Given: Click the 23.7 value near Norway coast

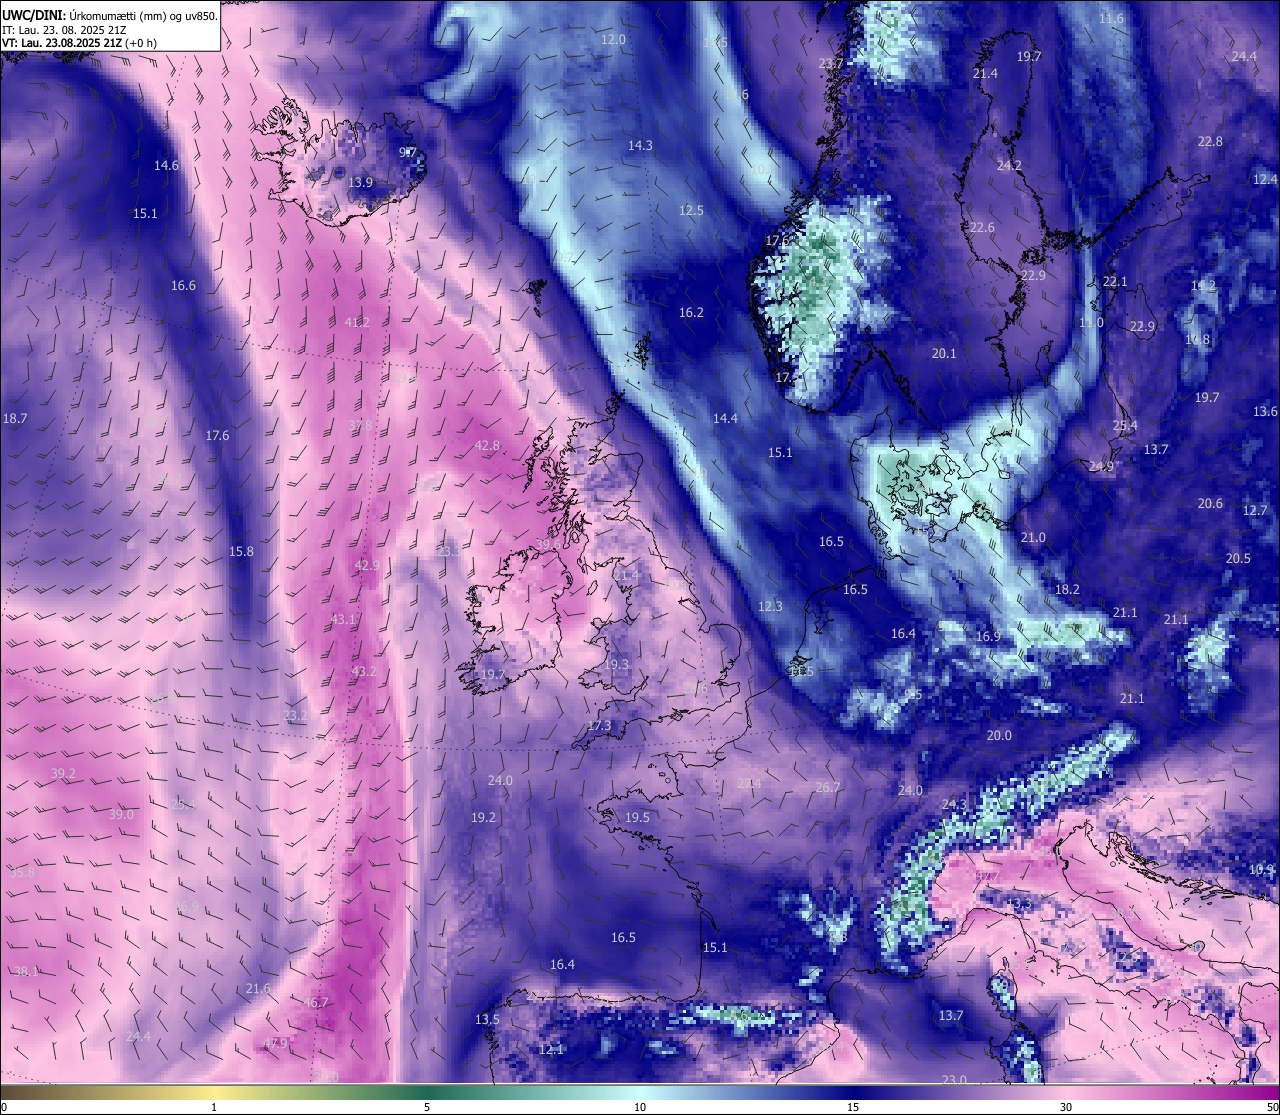Looking at the screenshot, I should tap(831, 63).
